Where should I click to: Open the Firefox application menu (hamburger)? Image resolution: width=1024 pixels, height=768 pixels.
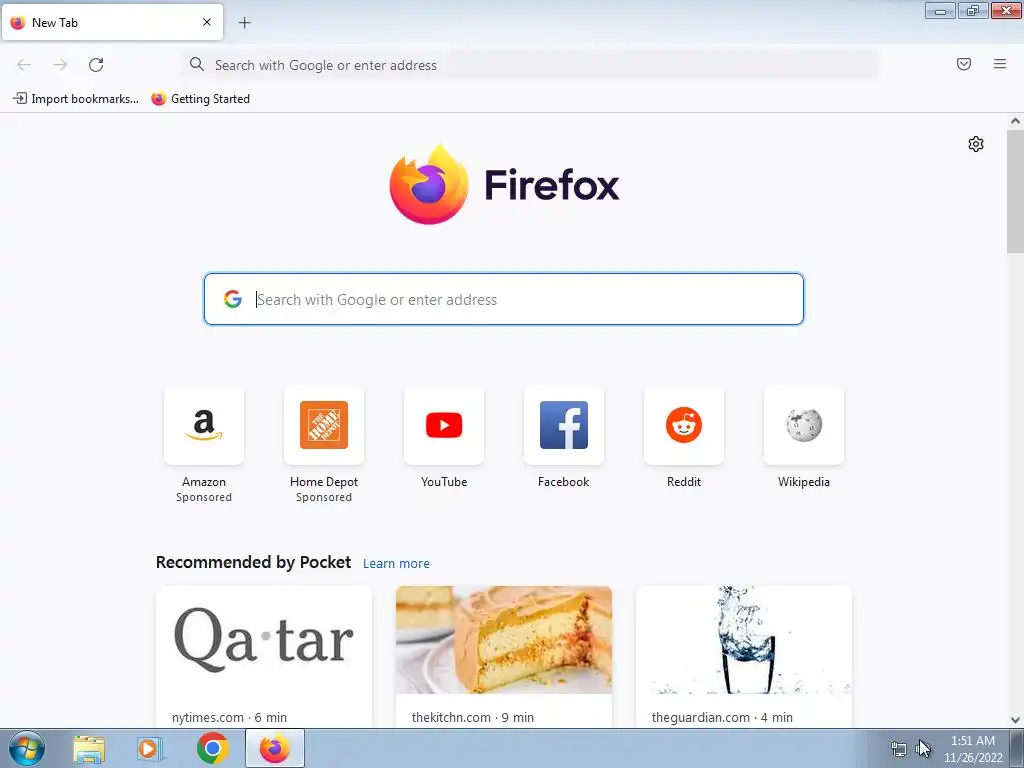(1000, 64)
